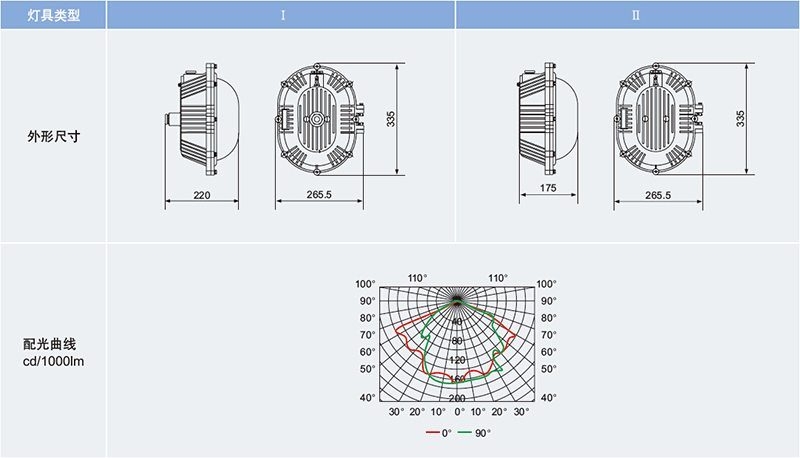This screenshot has height=458, width=800.
Task: Click the 265.5 dimension under type II
Action: click(658, 195)
